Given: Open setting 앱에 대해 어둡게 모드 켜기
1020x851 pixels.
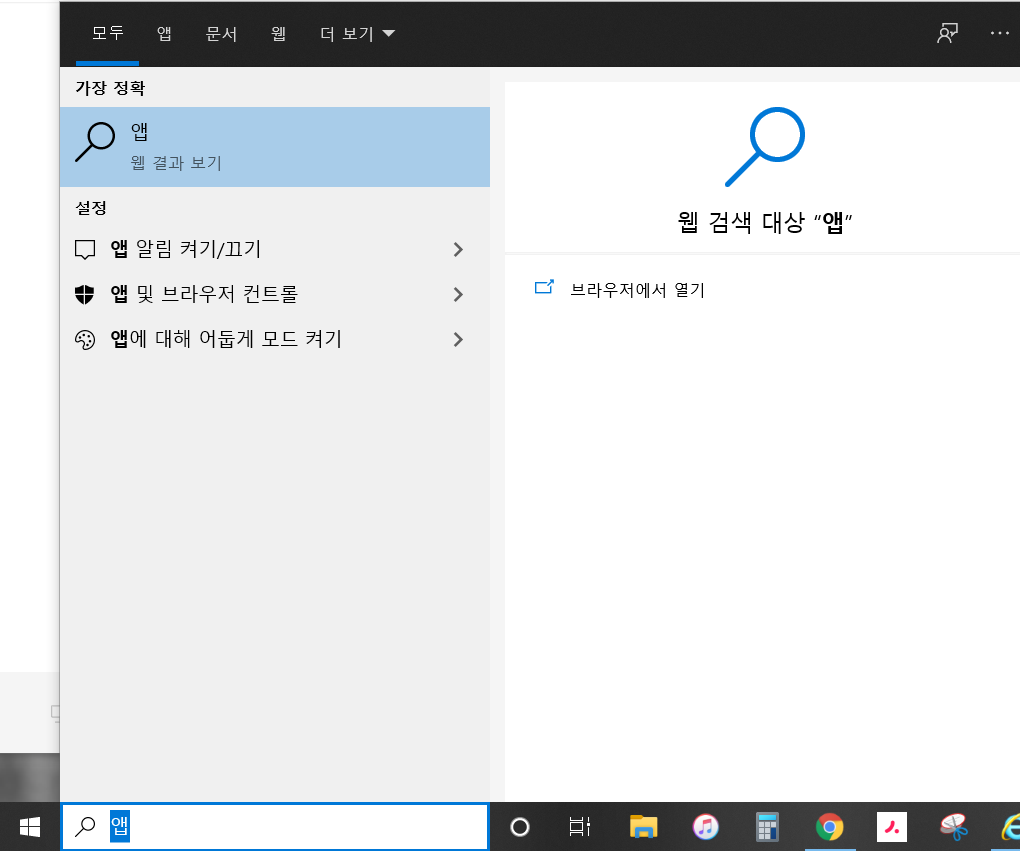Looking at the screenshot, I should click(x=275, y=340).
